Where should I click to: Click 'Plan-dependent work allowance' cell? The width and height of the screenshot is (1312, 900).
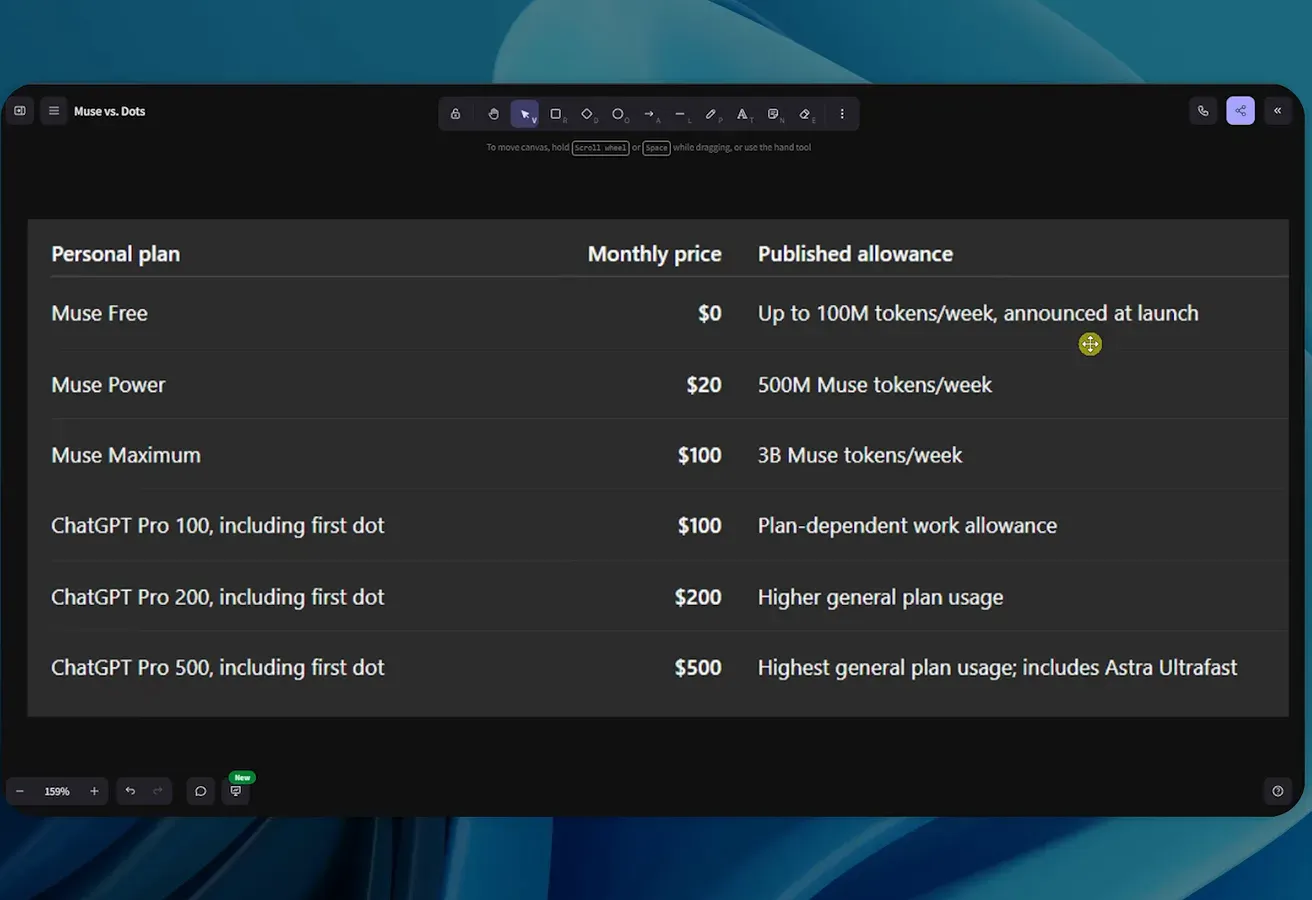tap(907, 525)
